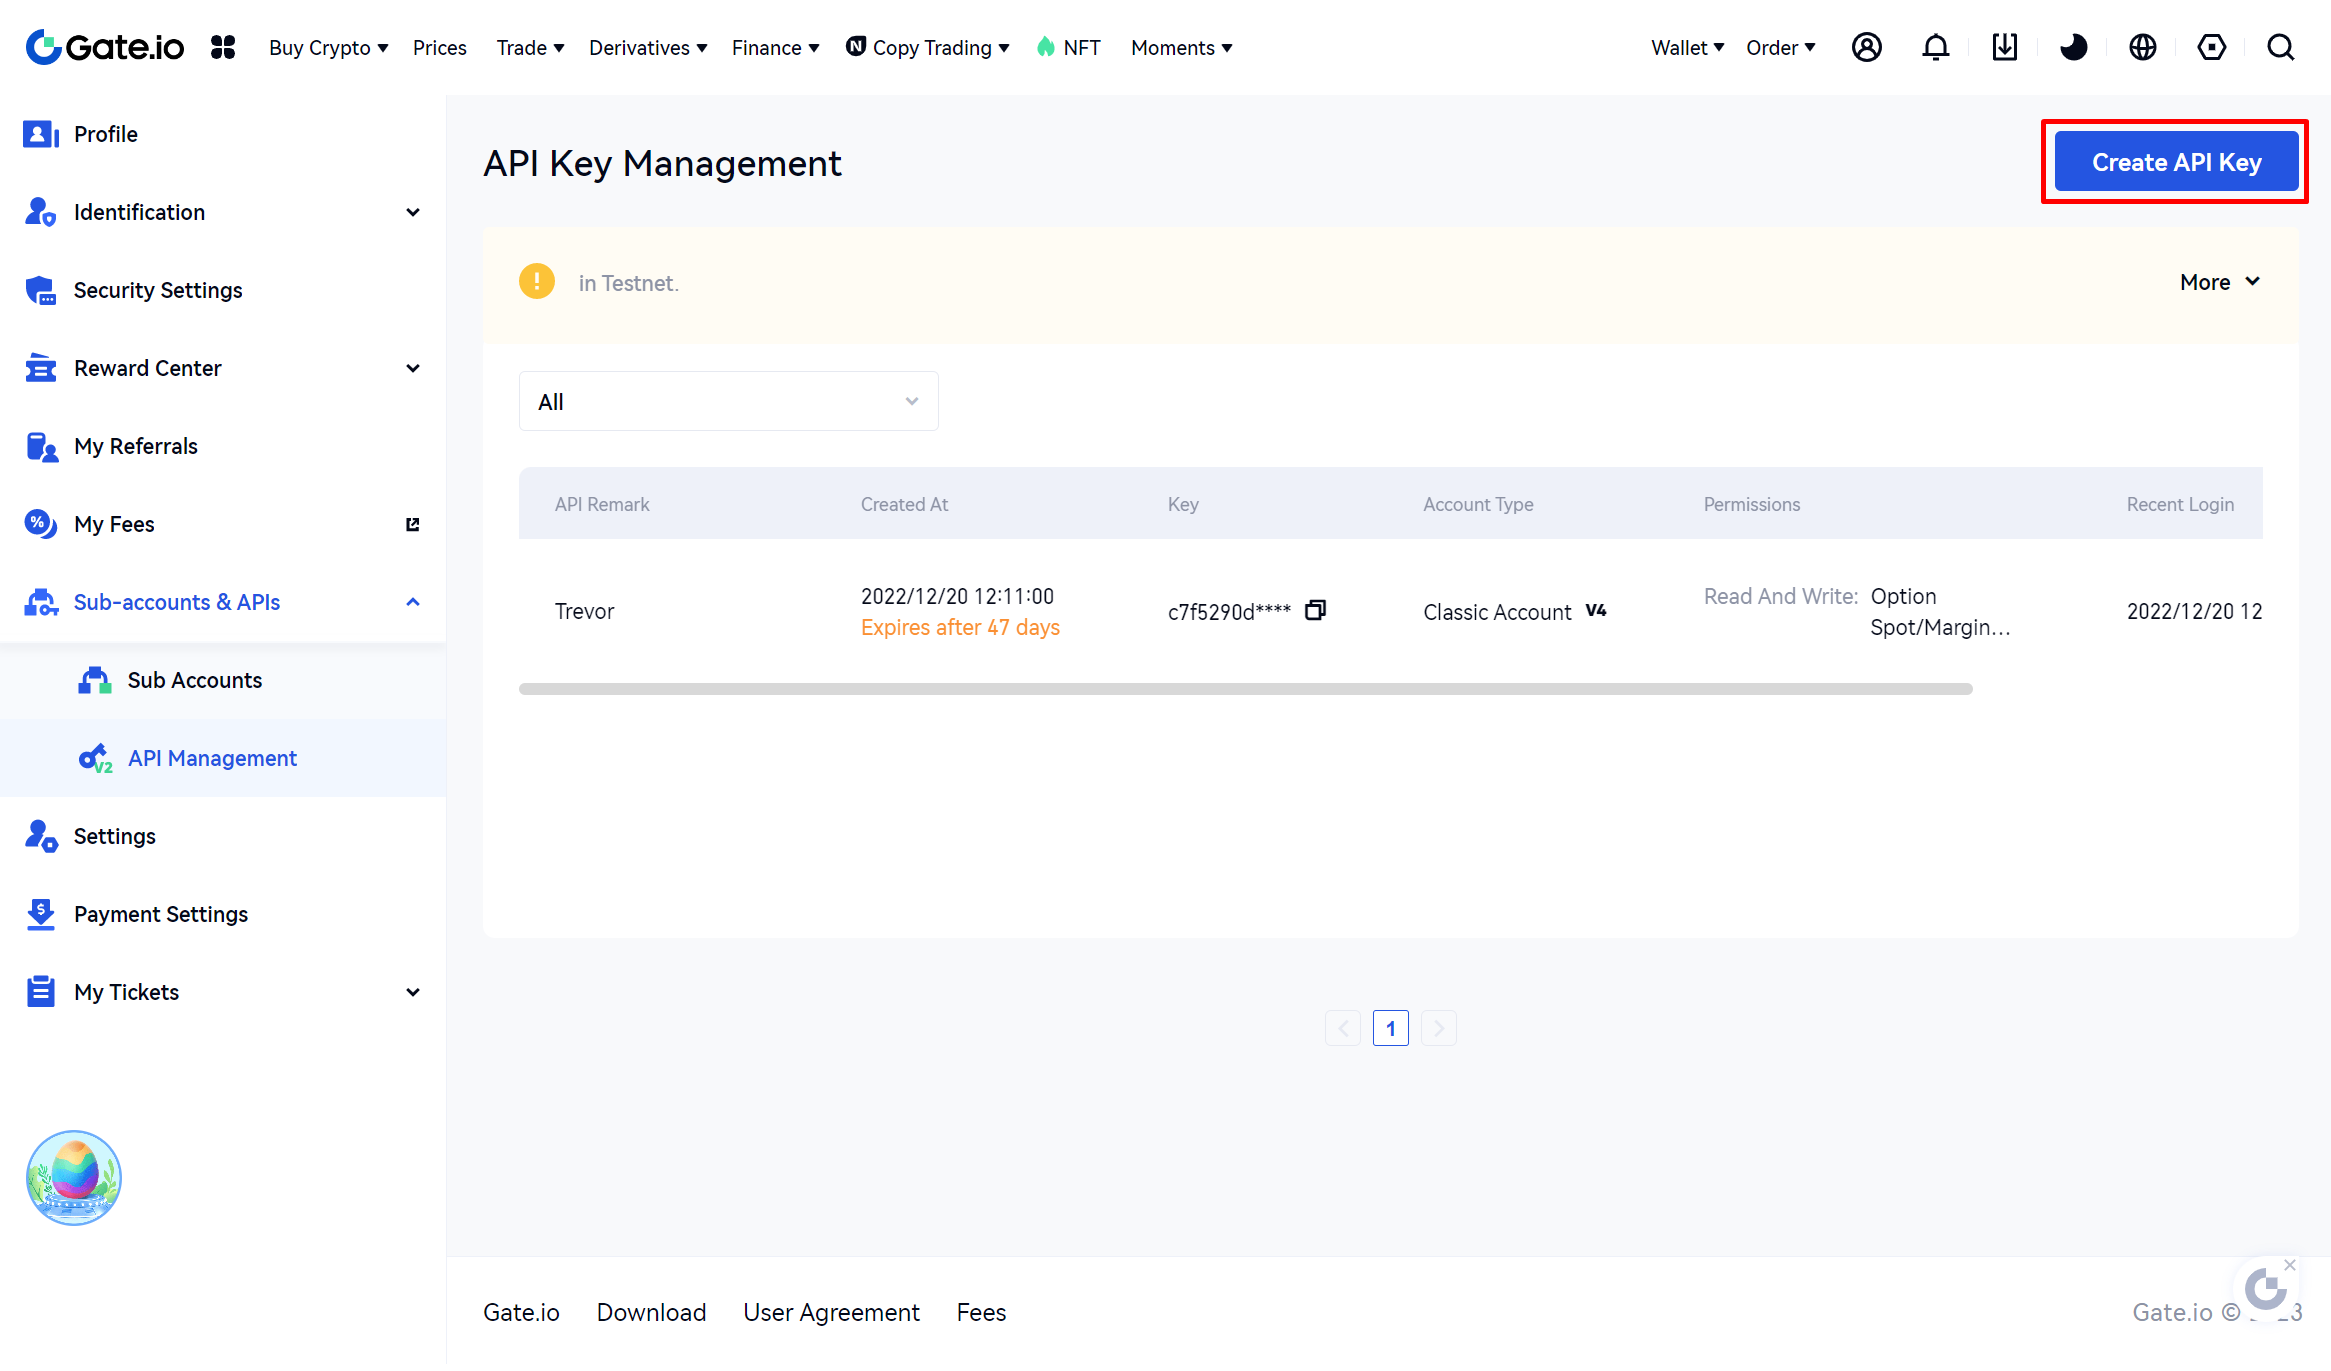Click the Settings sidebar icon
Image resolution: width=2331 pixels, height=1371 pixels.
tap(40, 836)
